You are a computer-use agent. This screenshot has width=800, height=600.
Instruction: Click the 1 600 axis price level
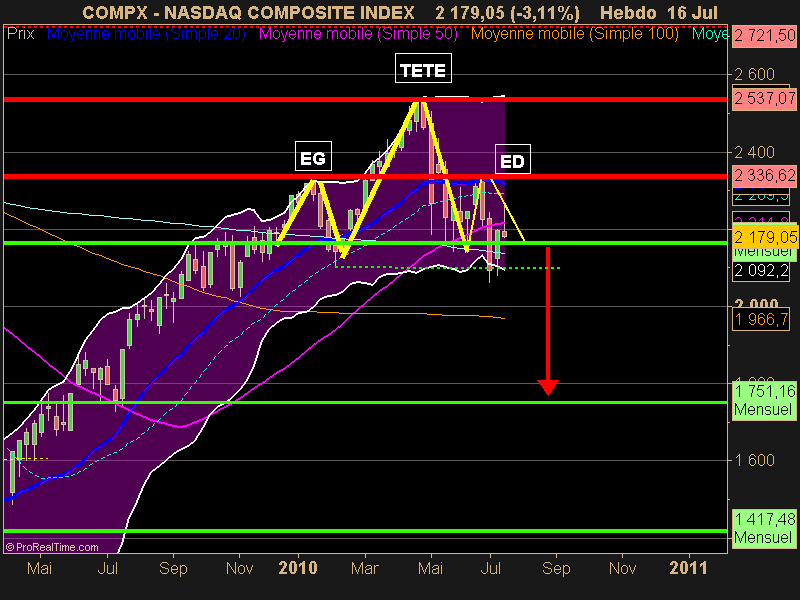[x=754, y=460]
